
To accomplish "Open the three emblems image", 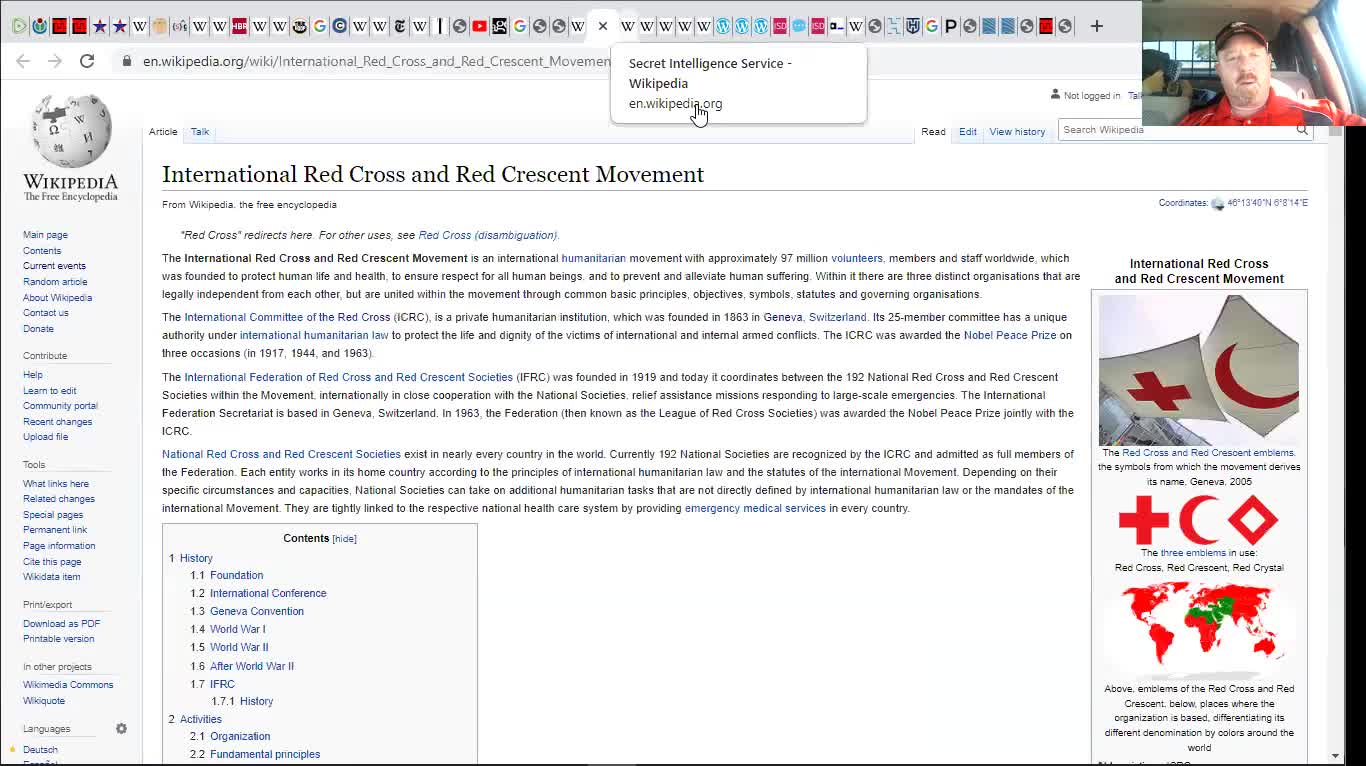I will 1199,520.
